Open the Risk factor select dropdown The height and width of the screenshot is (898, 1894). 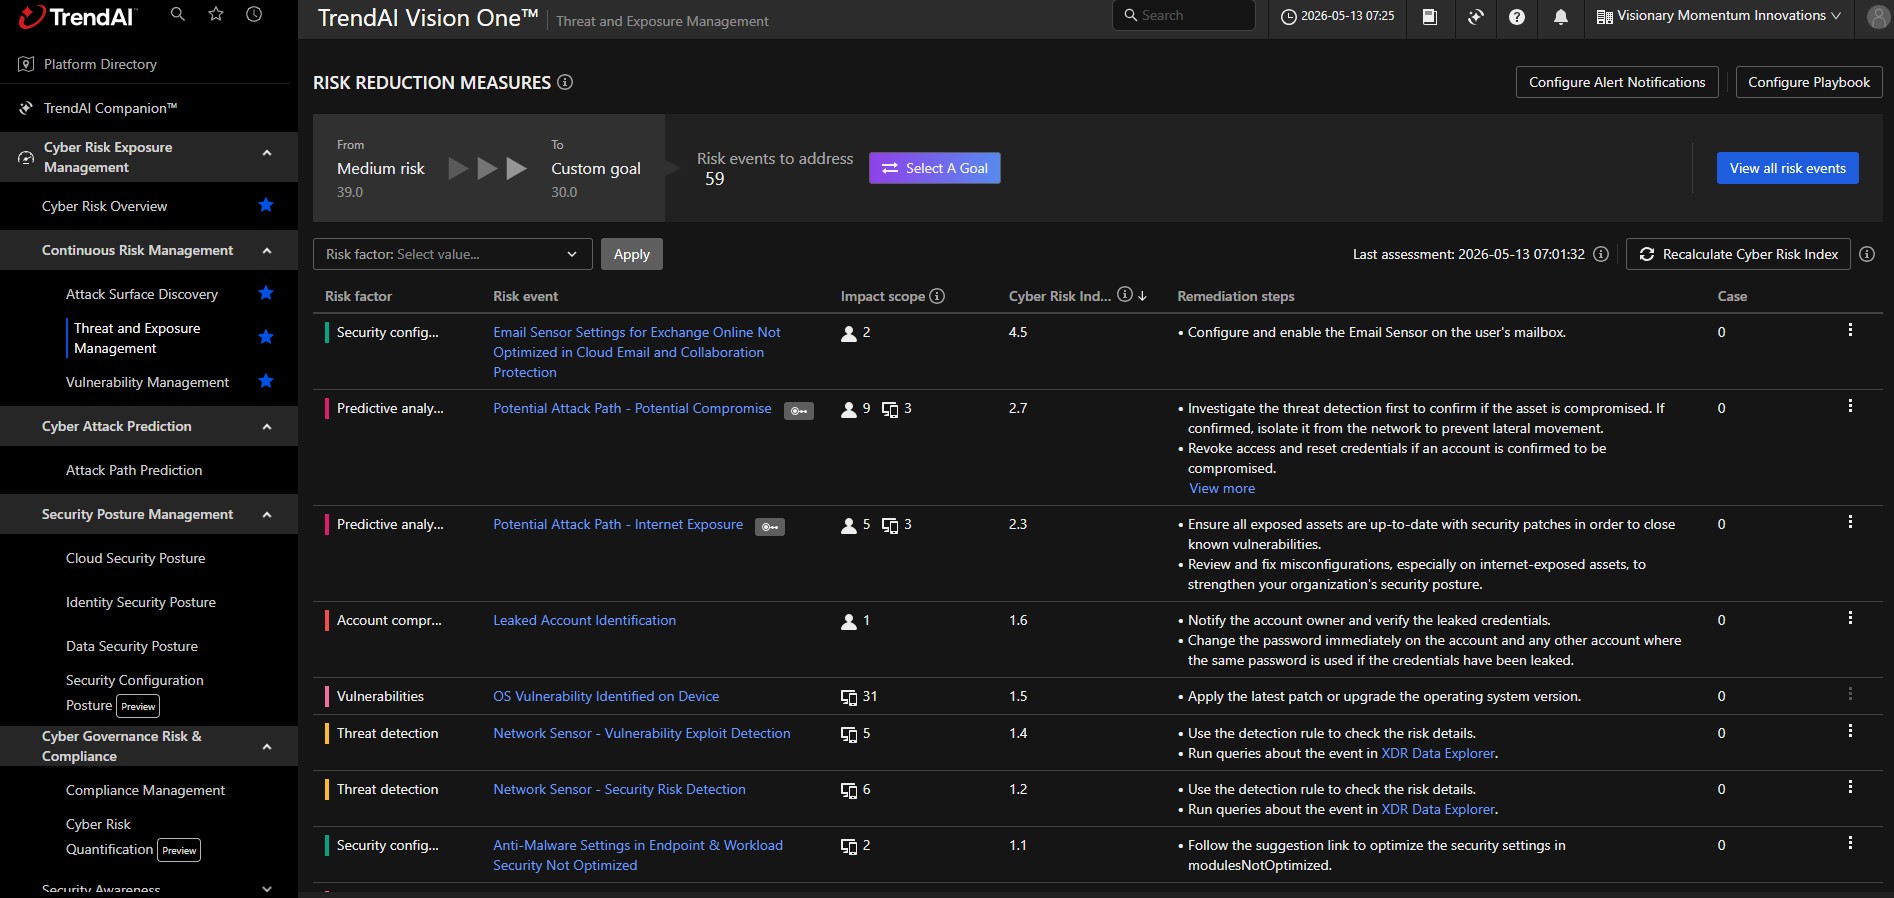453,254
